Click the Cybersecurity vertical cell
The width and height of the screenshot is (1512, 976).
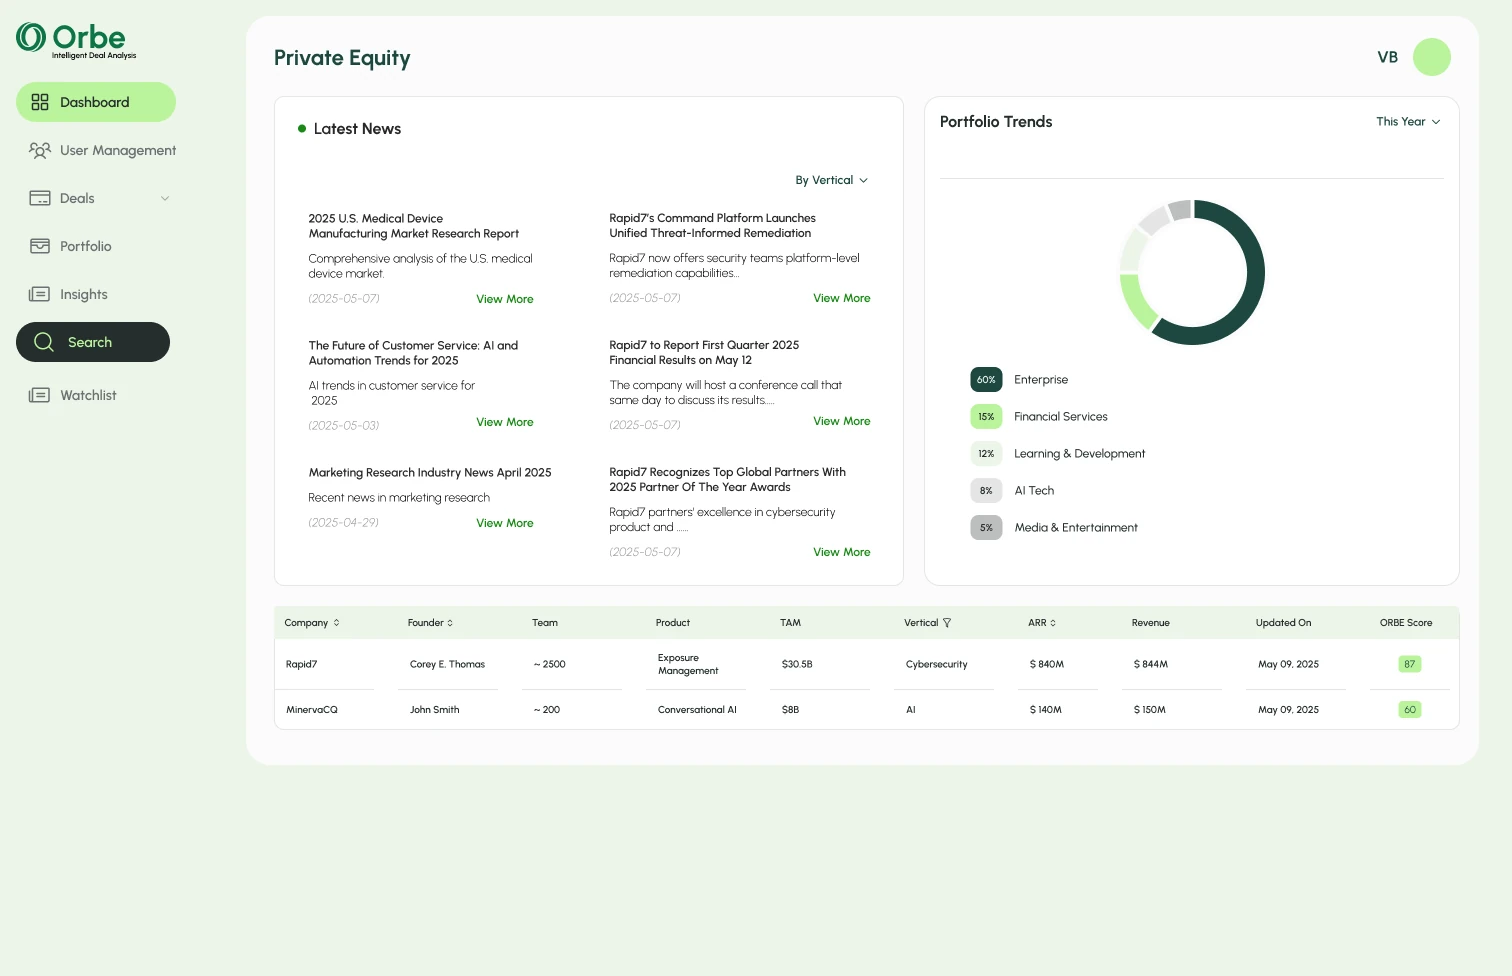[937, 664]
